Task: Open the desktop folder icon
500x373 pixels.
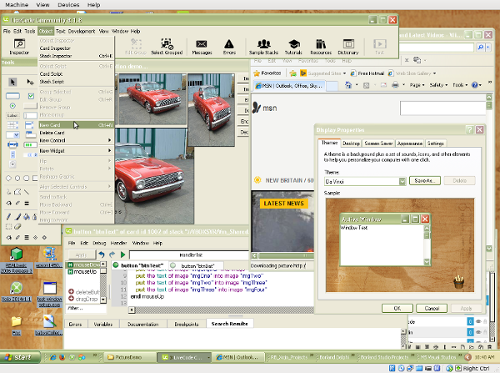Action: [x=16, y=321]
